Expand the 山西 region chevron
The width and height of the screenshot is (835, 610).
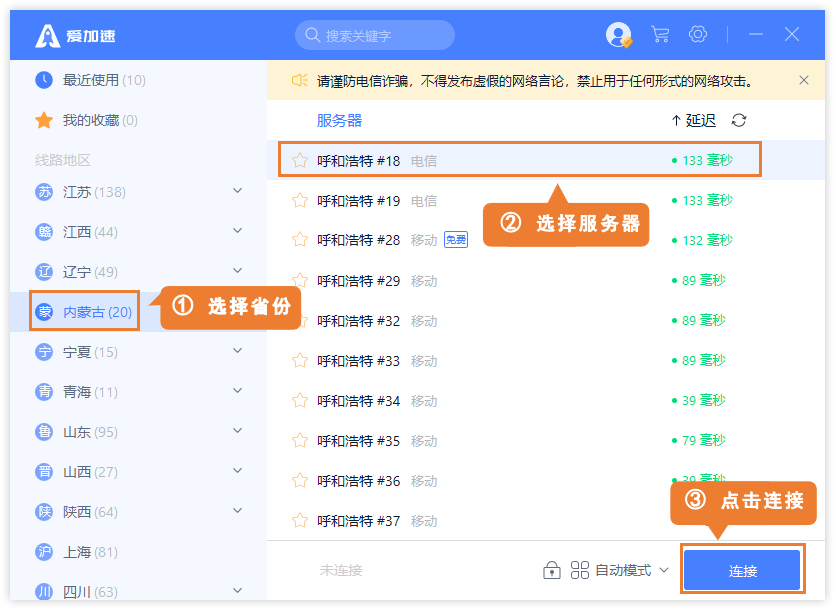point(238,470)
